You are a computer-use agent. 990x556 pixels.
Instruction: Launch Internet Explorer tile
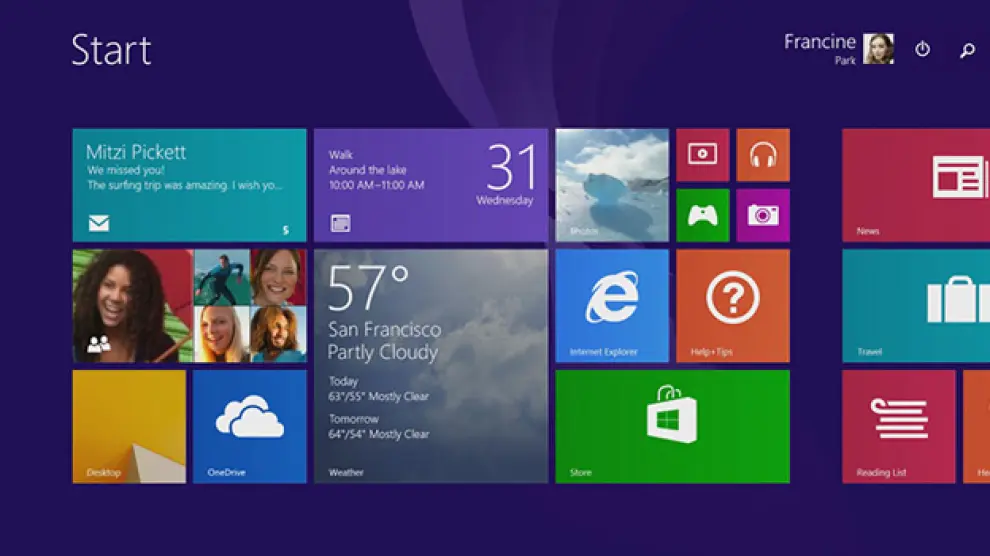coord(612,305)
